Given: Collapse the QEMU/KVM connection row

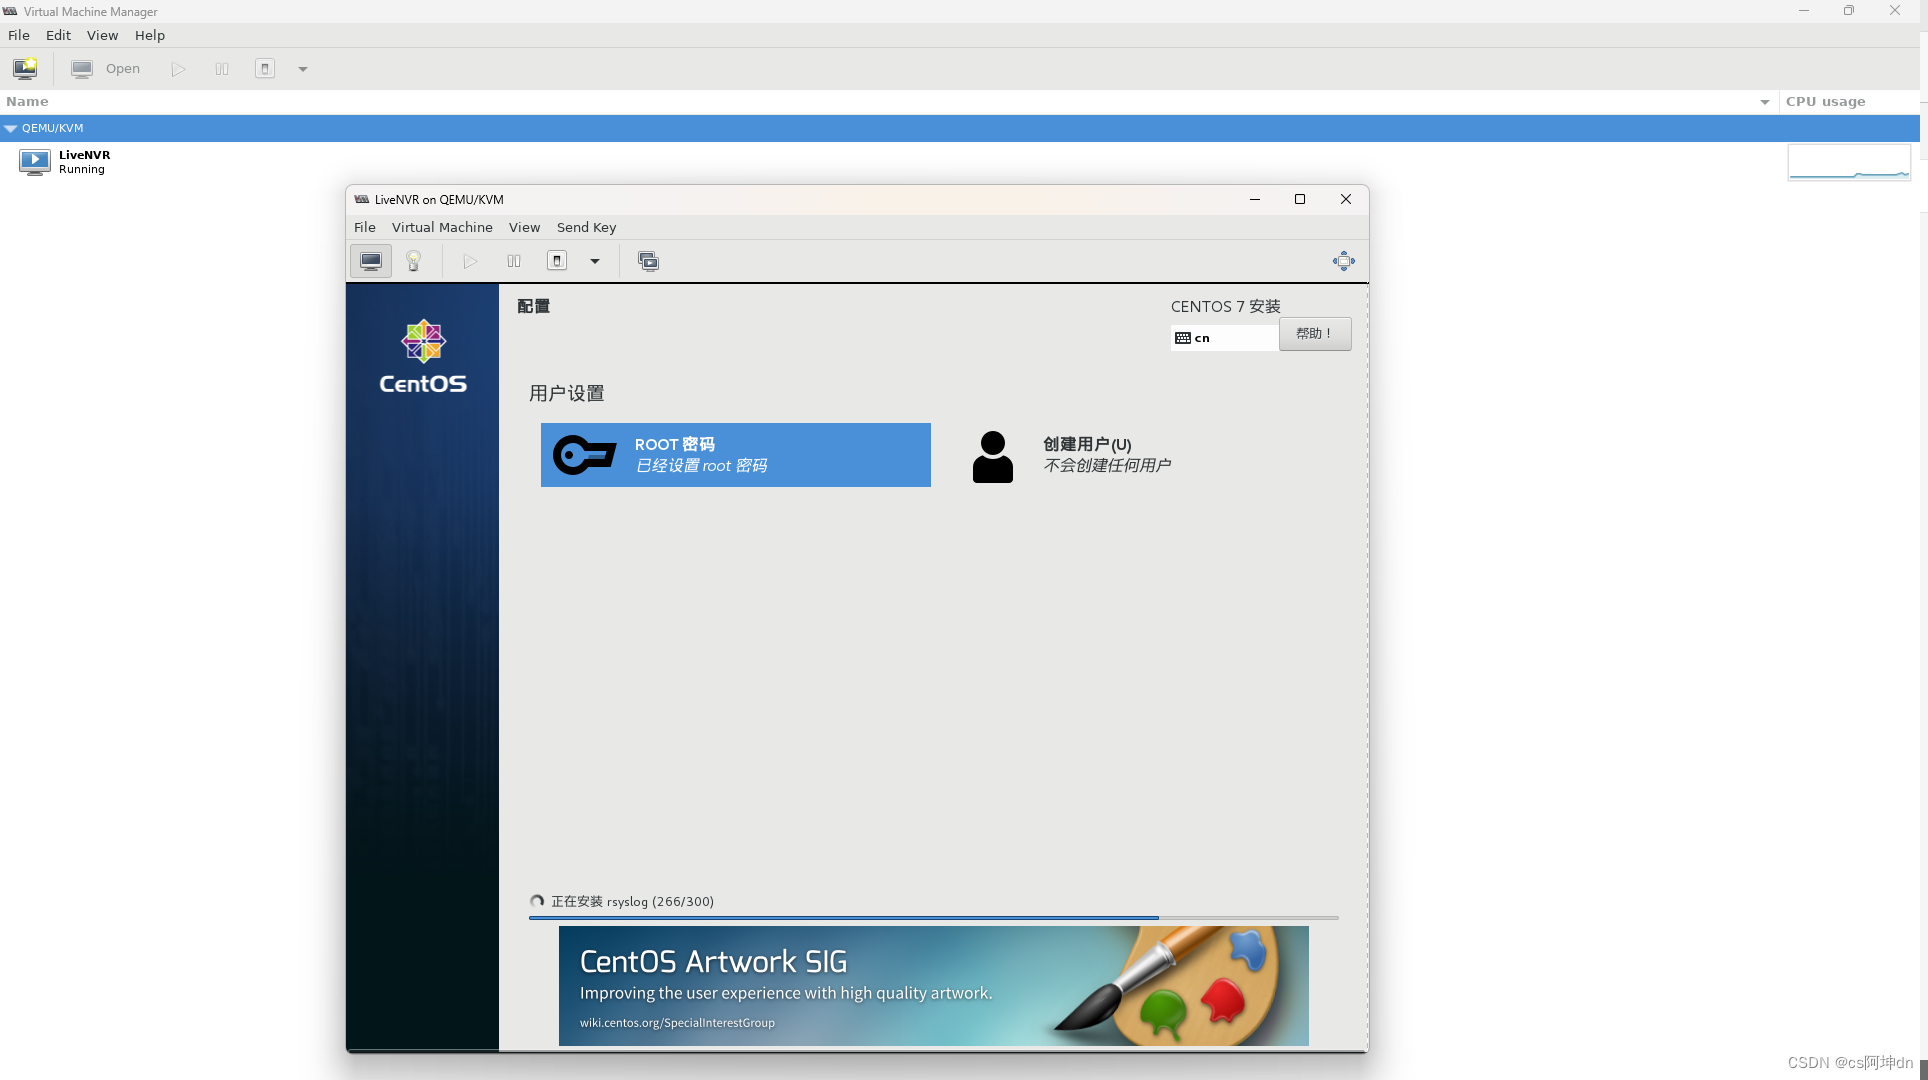Looking at the screenshot, I should click(x=10, y=128).
